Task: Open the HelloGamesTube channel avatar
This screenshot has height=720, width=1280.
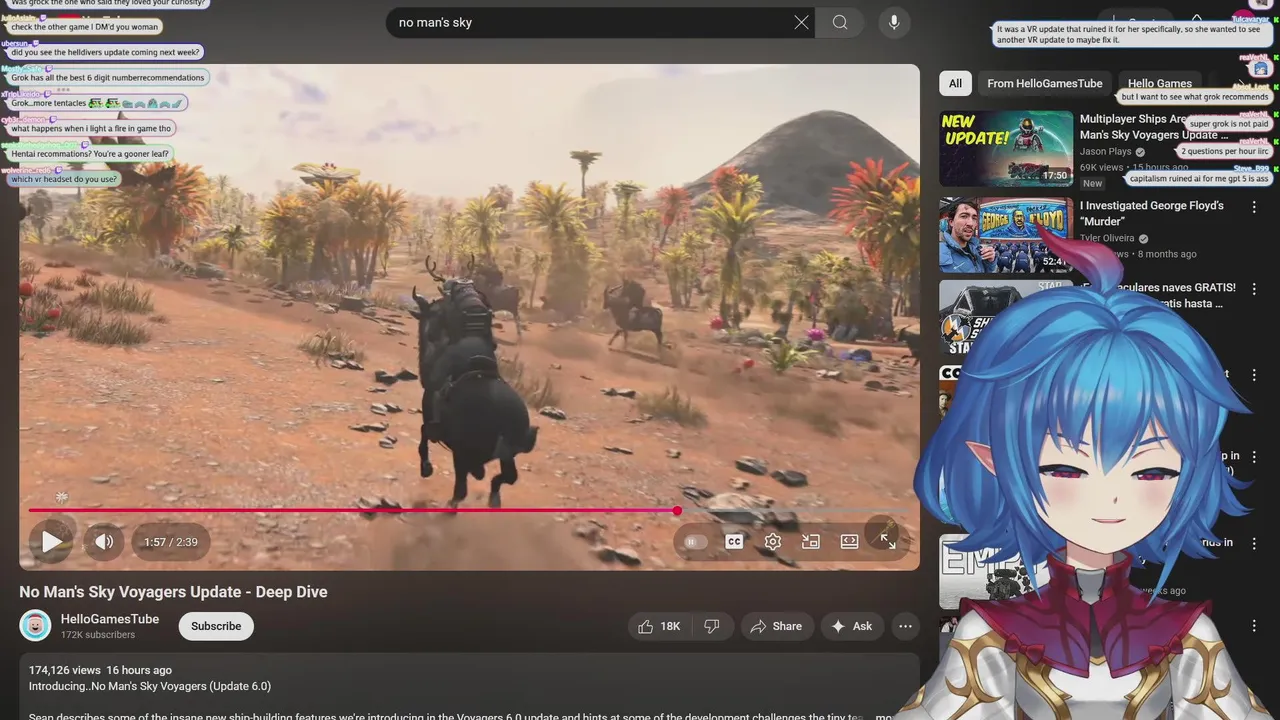Action: 35,626
